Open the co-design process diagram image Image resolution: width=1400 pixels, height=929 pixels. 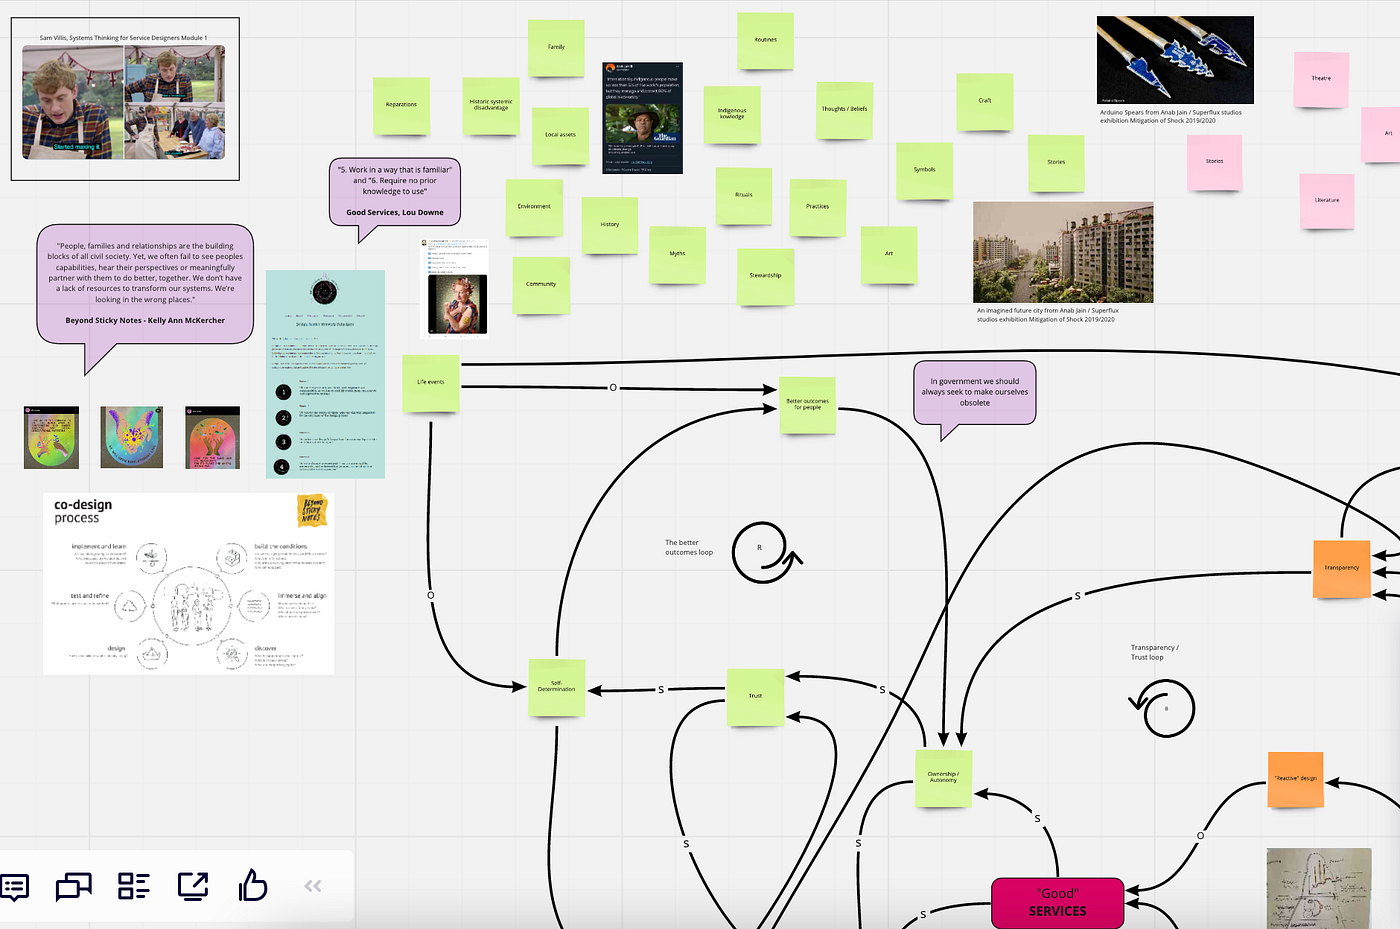188,582
